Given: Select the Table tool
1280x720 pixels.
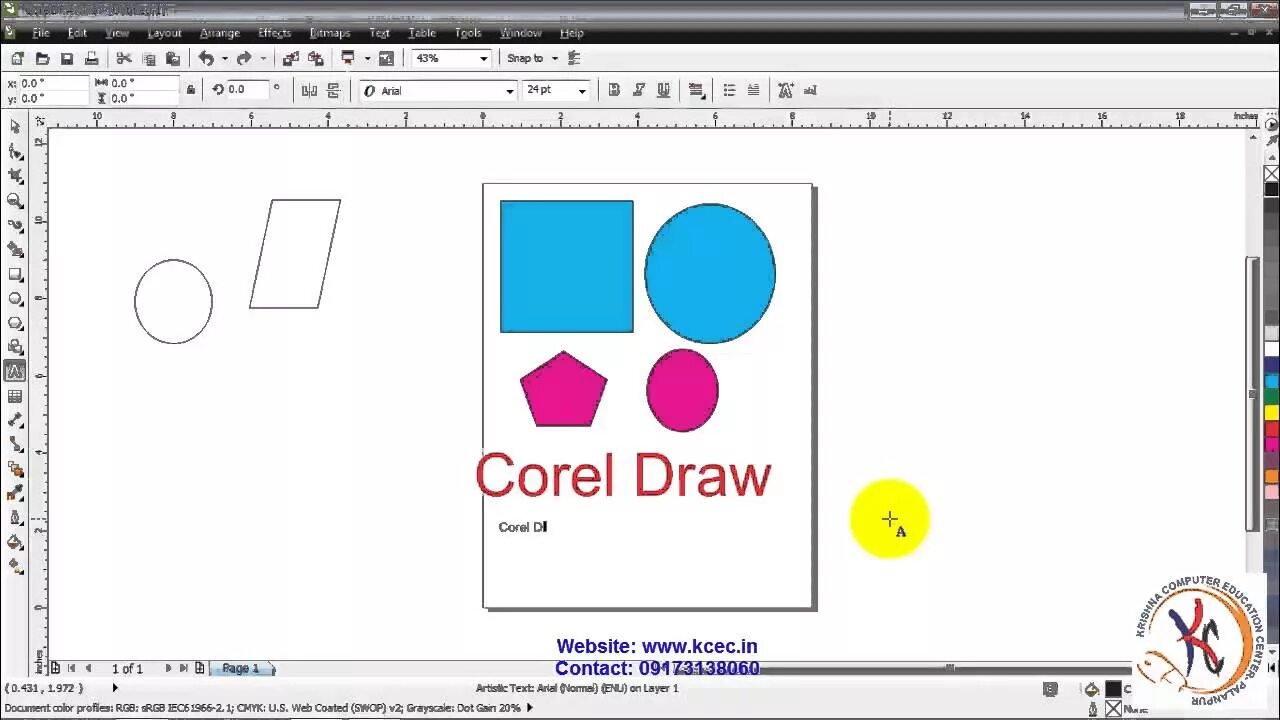Looking at the screenshot, I should coord(15,396).
